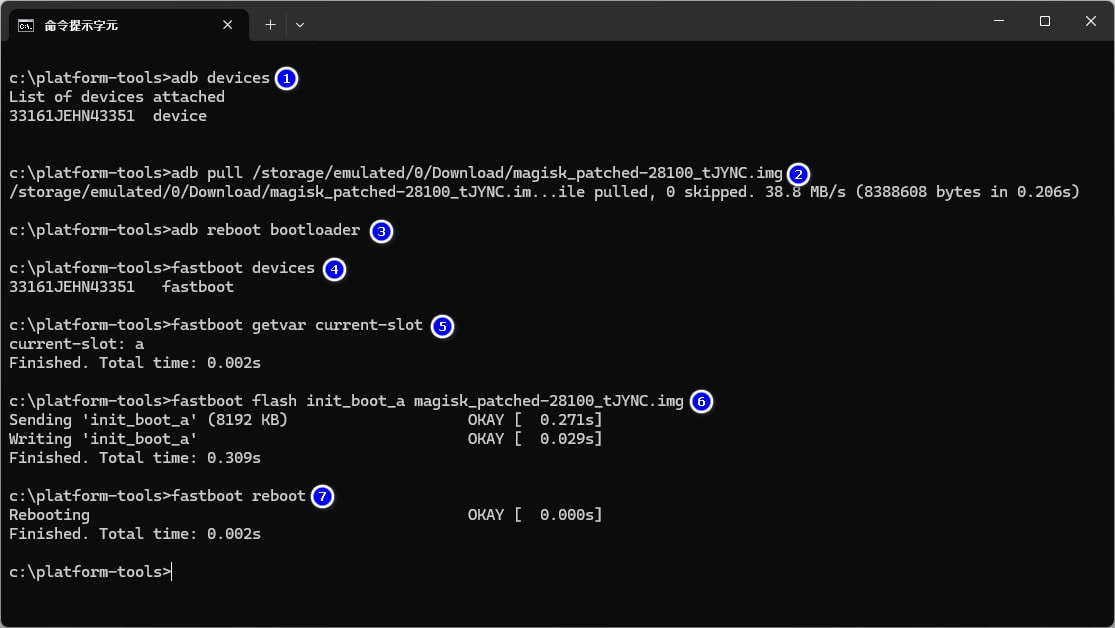Viewport: 1115px width, 628px height.
Task: Maximize the terminal window
Action: point(1044,22)
